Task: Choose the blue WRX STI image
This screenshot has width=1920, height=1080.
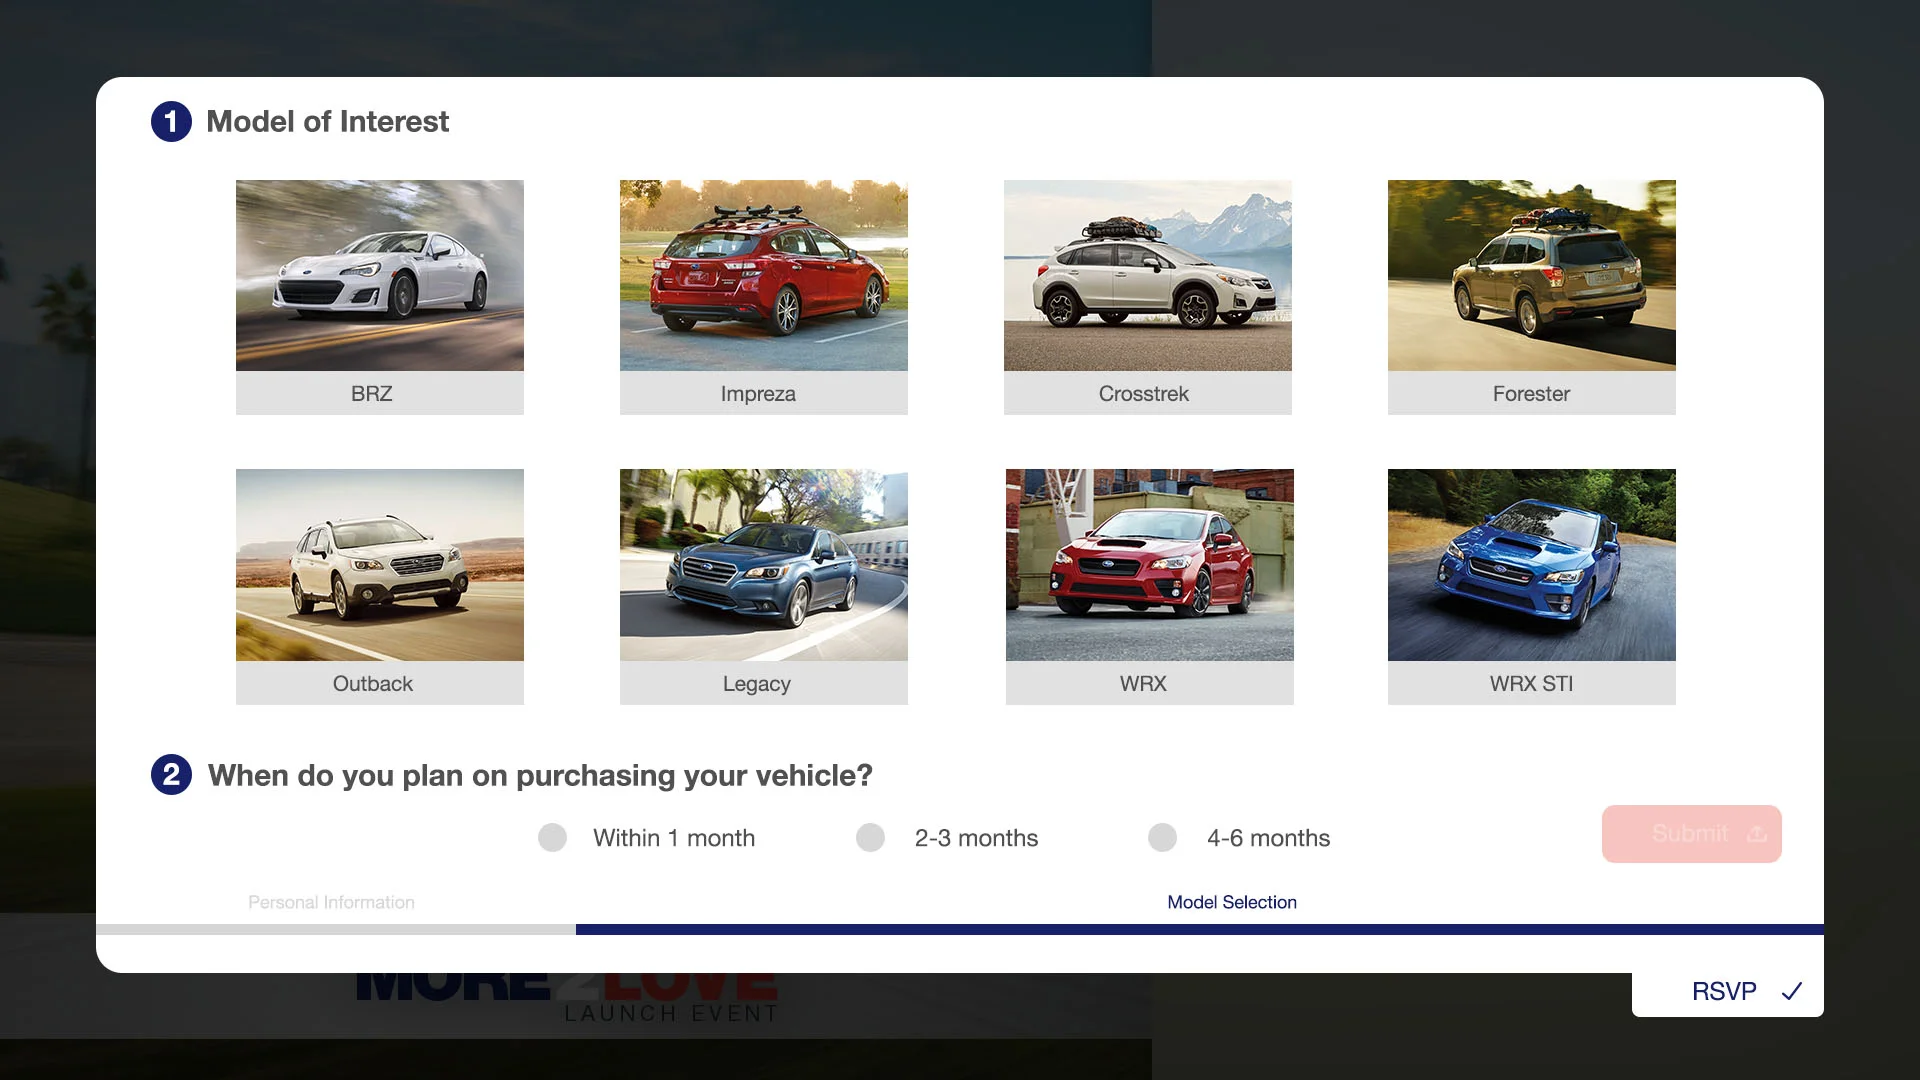Action: (x=1531, y=565)
